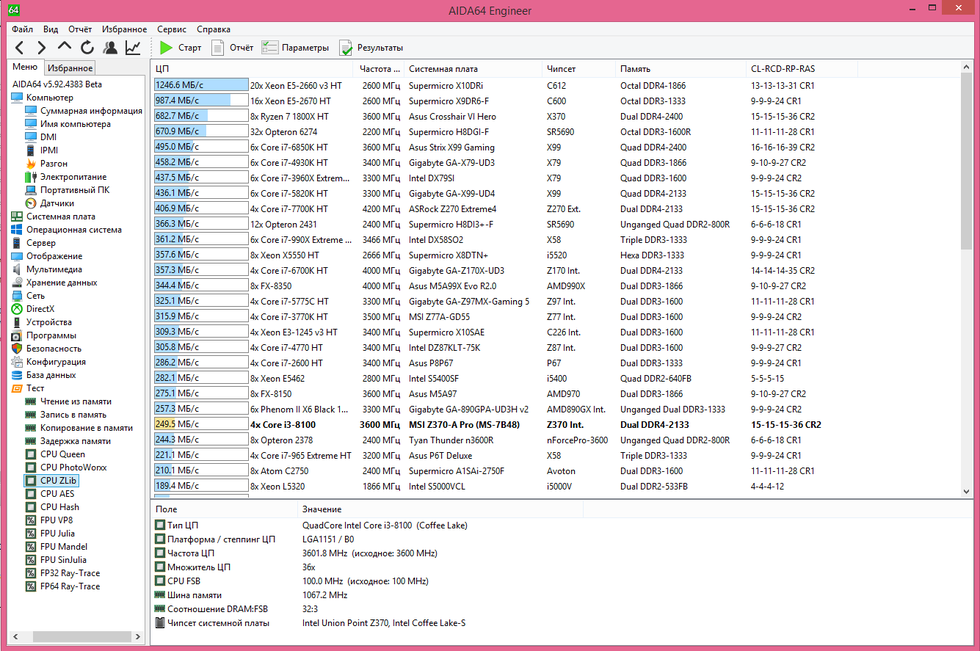Click the Разгон flame icon item

click(54, 163)
